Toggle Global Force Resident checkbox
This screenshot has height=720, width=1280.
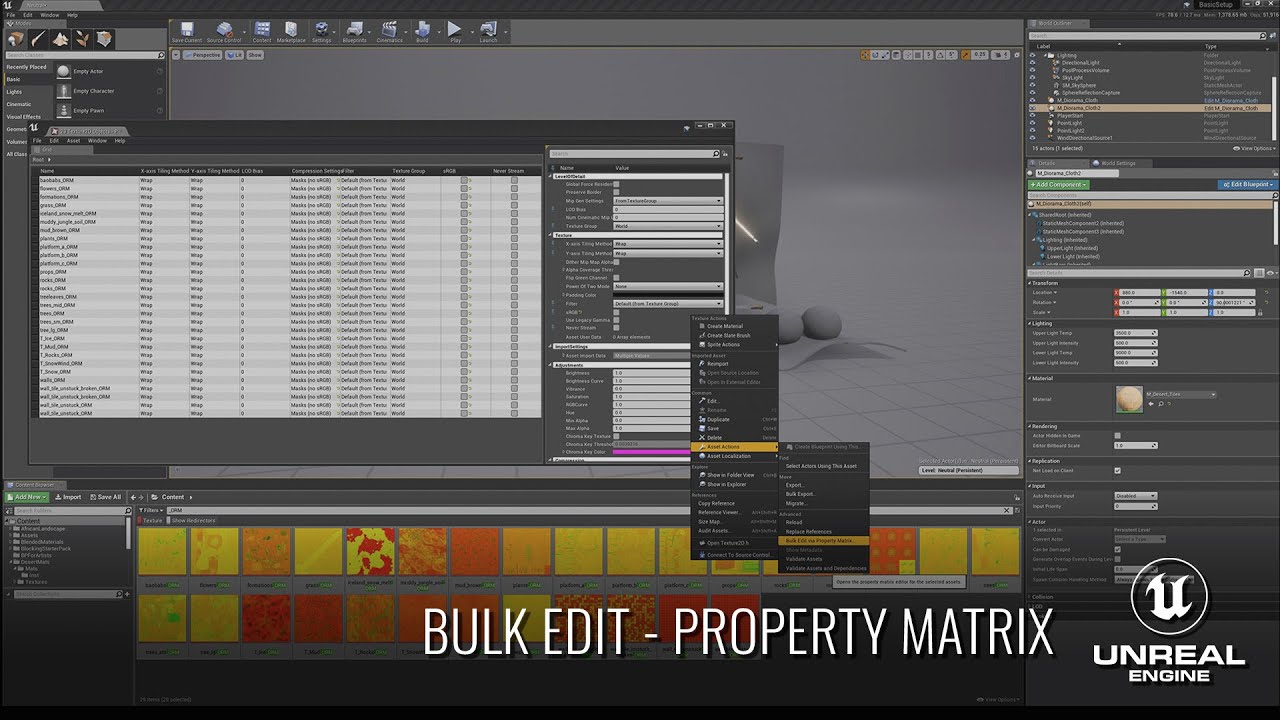click(616, 184)
